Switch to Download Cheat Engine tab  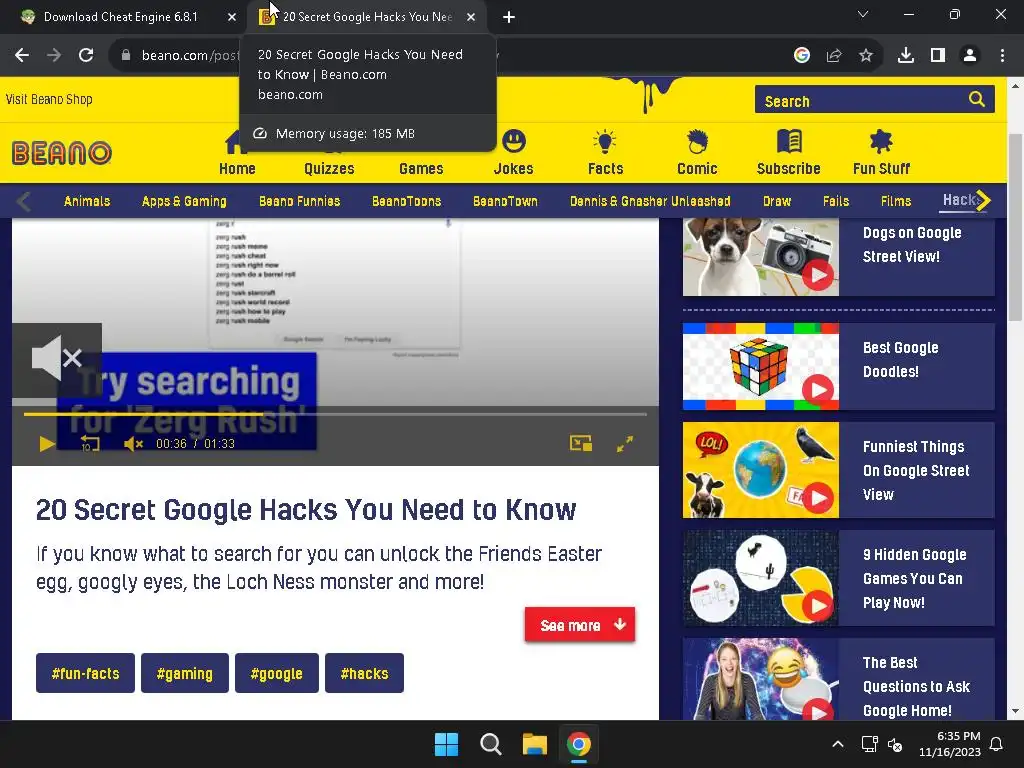120,17
